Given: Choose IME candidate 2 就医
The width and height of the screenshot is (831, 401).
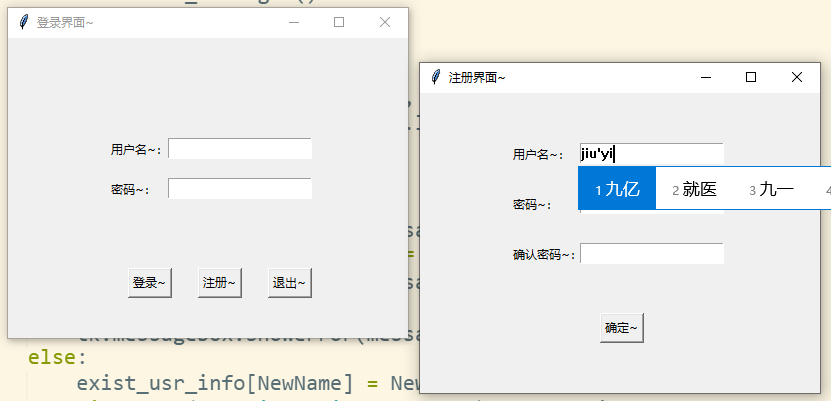Looking at the screenshot, I should coord(694,189).
